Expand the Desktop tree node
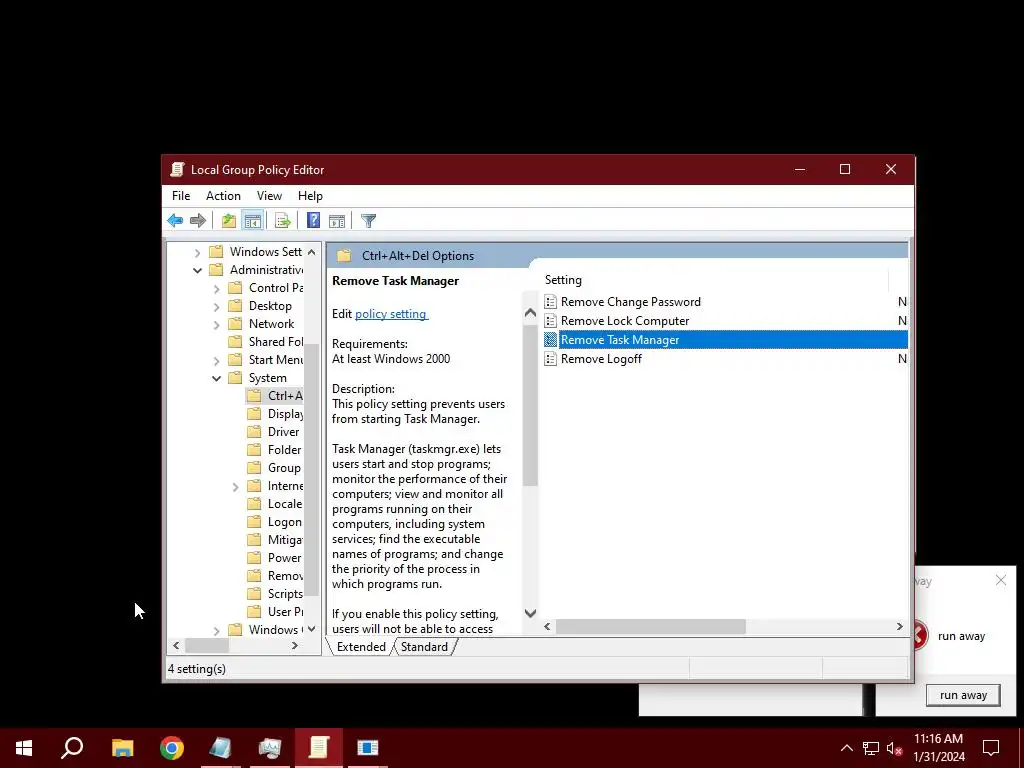The height and width of the screenshot is (768, 1024). click(x=216, y=306)
